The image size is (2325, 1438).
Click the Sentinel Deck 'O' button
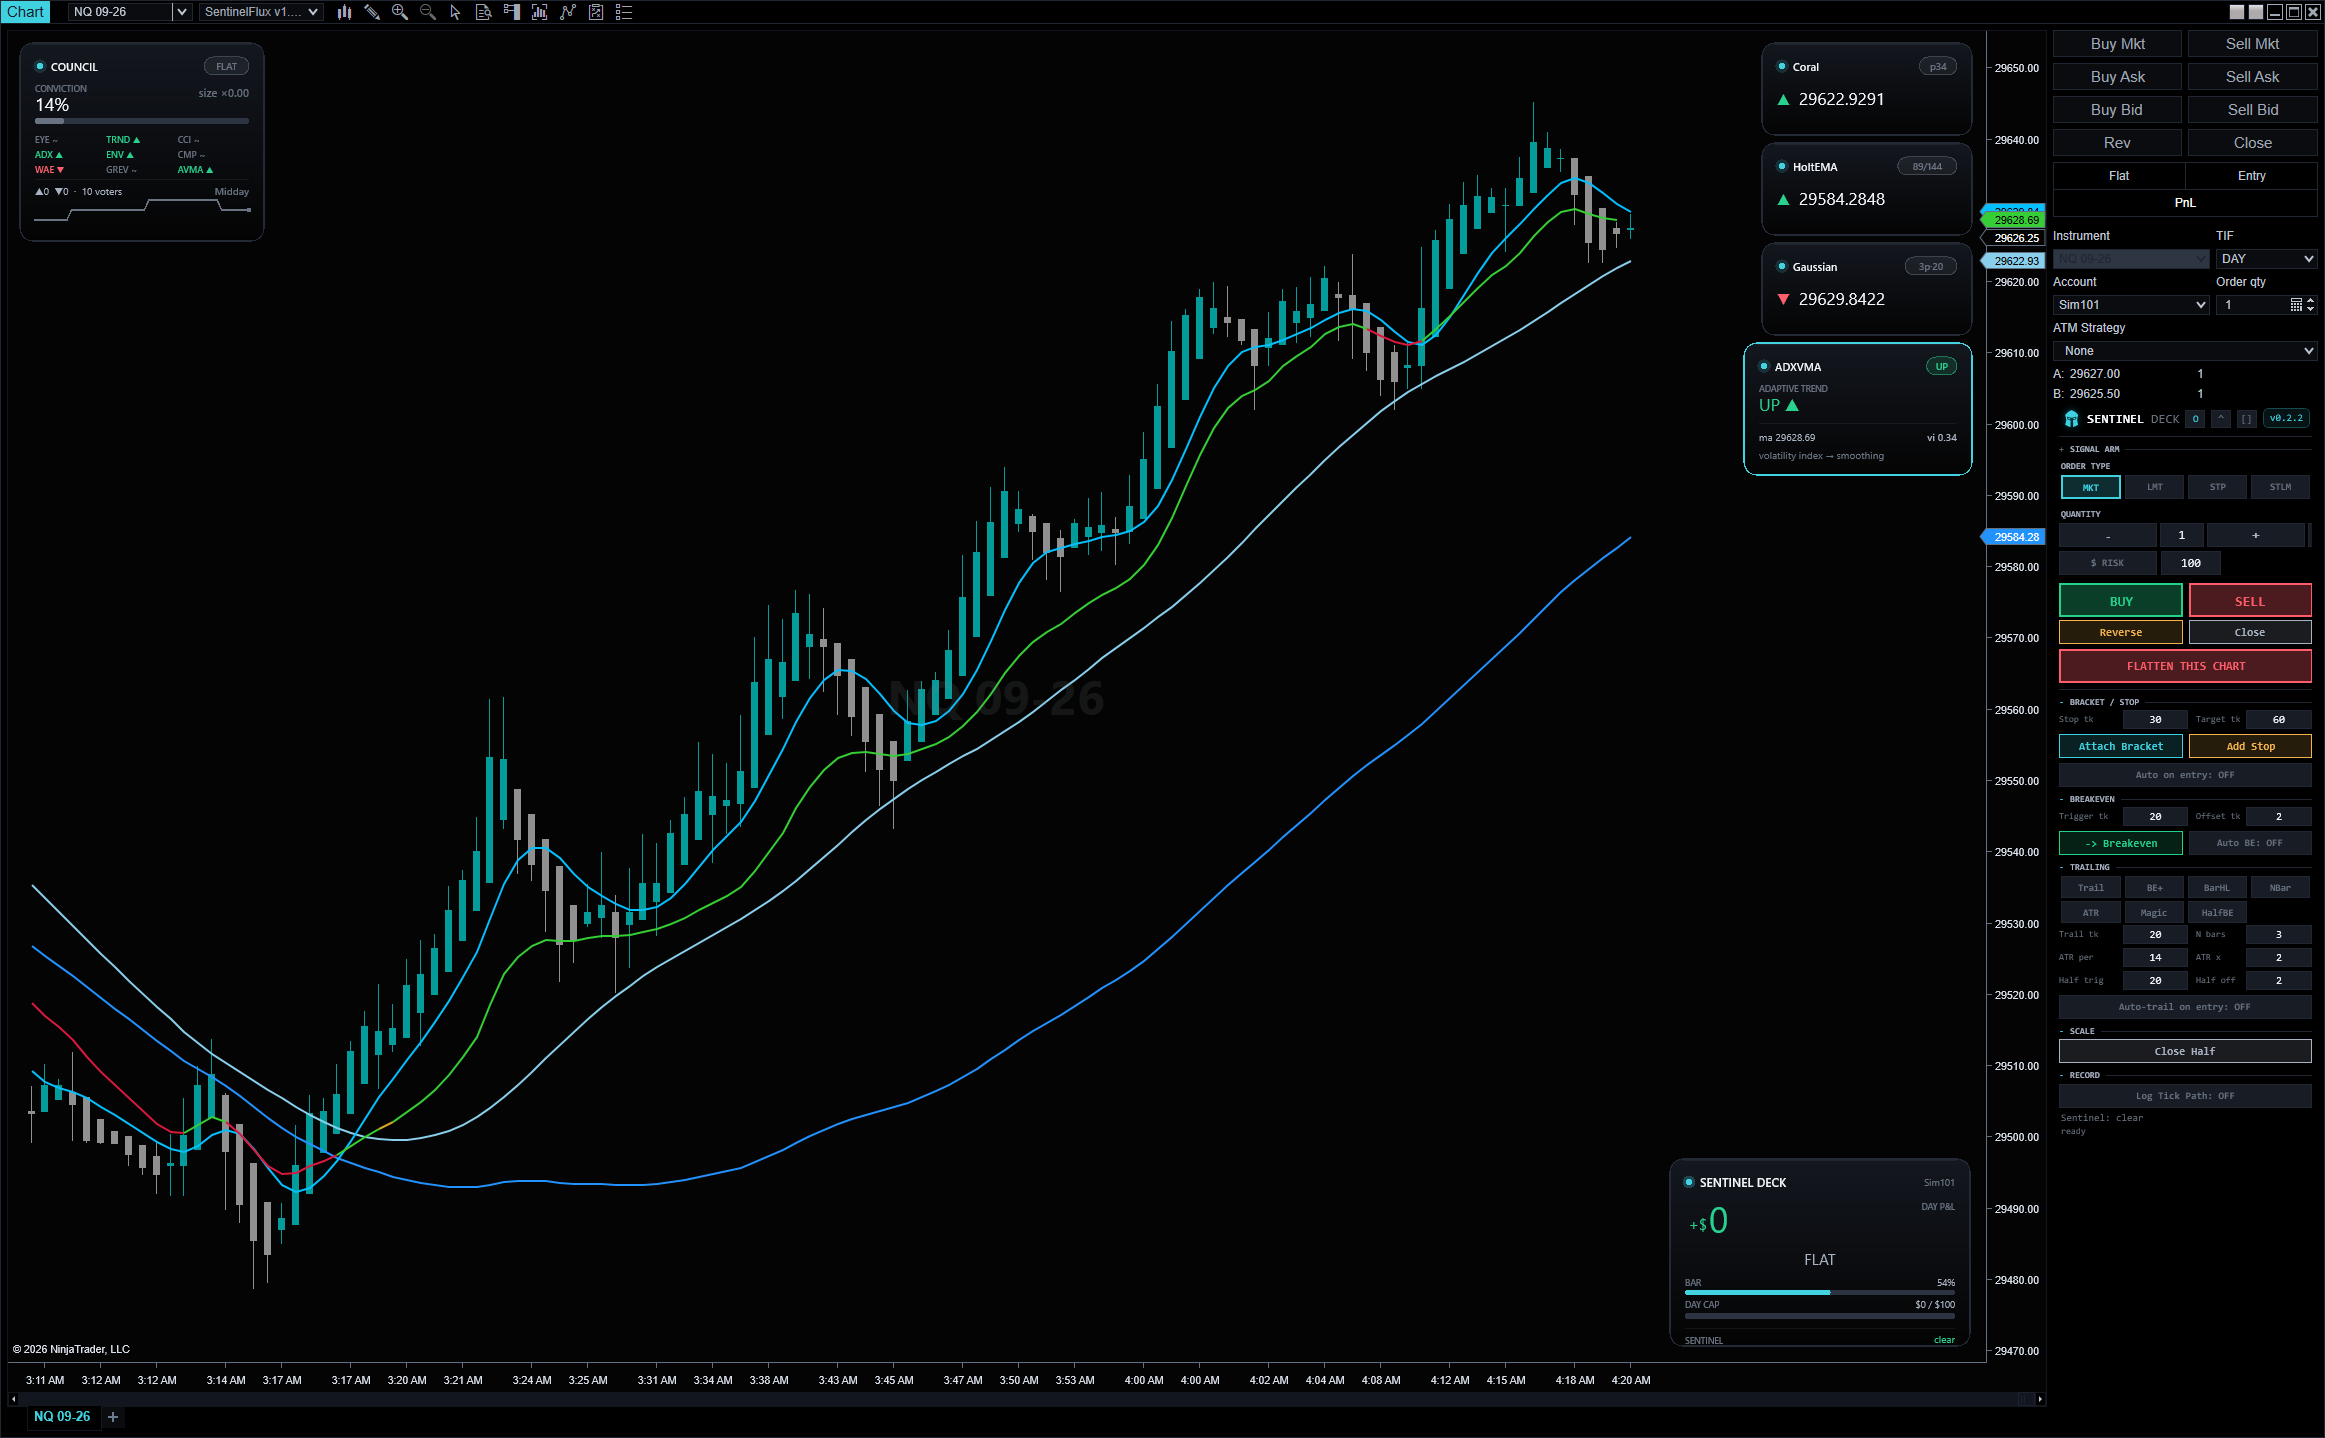[2196, 419]
